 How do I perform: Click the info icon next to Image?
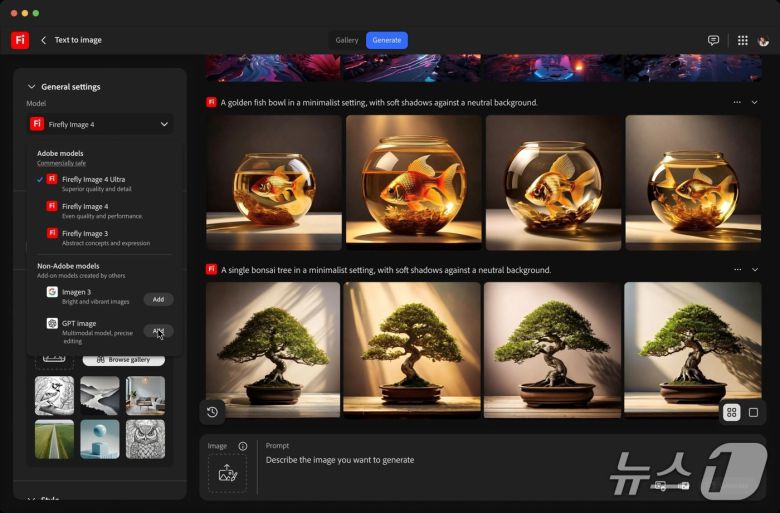click(243, 446)
